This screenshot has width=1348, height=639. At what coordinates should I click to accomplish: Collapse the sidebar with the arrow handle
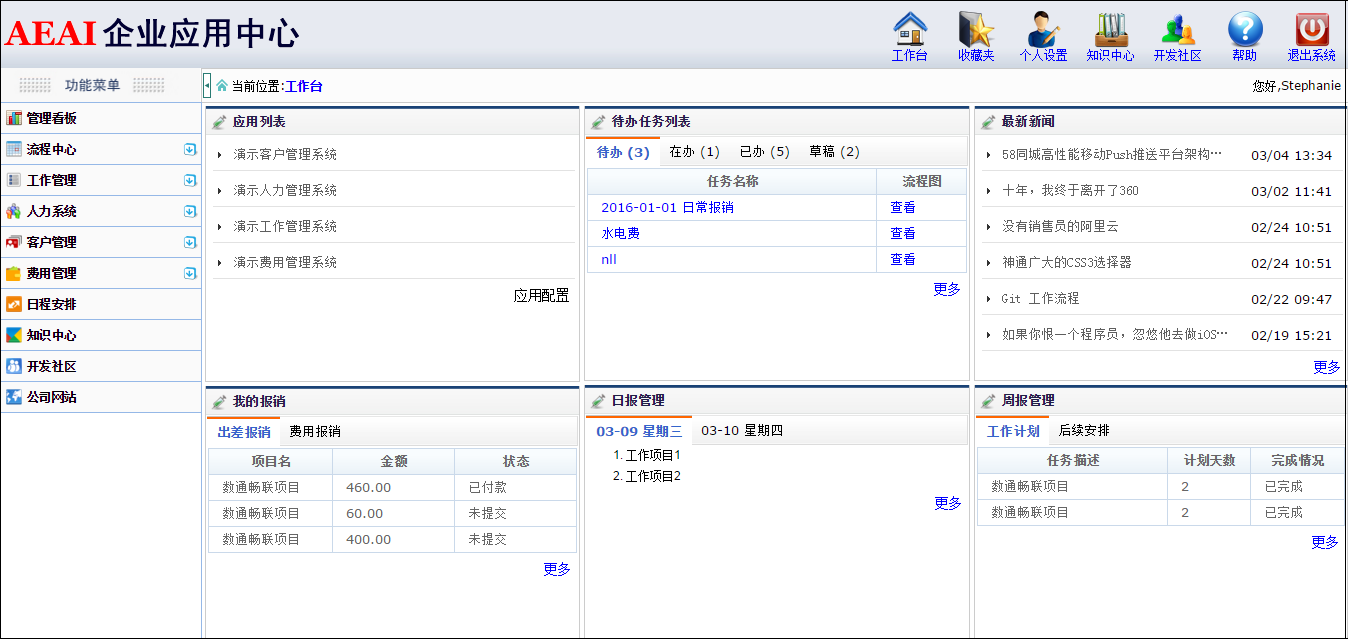click(x=207, y=86)
